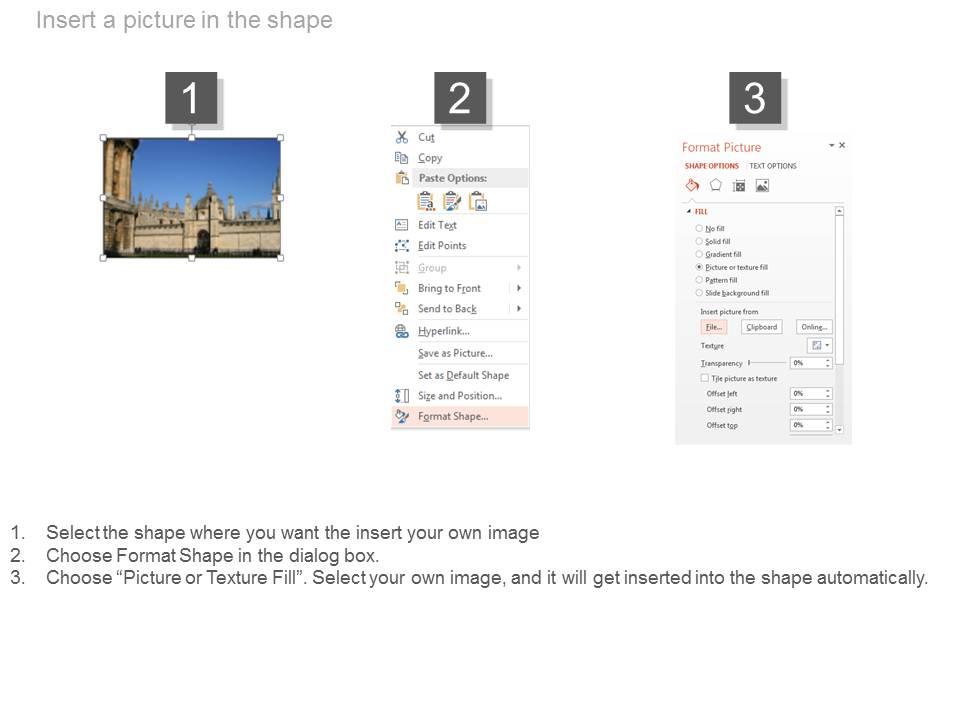Screen dimensions: 960x720
Task: Click the Offset left value field
Action: point(806,393)
